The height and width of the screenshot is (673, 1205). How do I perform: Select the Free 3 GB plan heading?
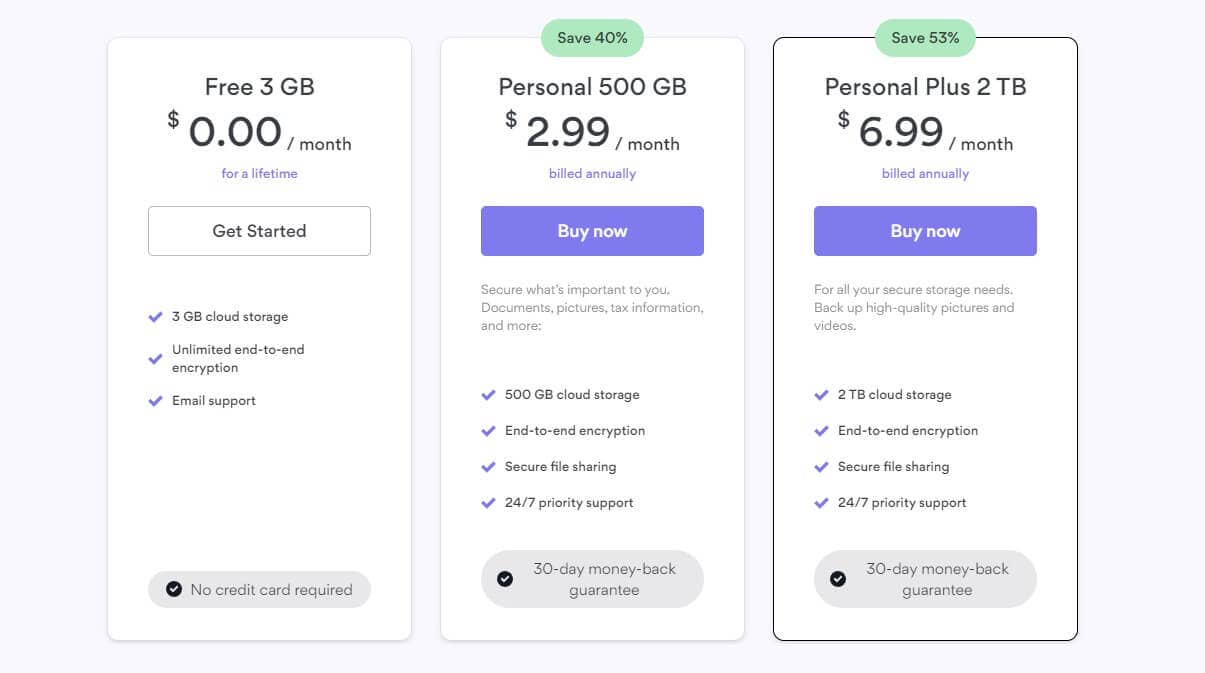[x=259, y=87]
